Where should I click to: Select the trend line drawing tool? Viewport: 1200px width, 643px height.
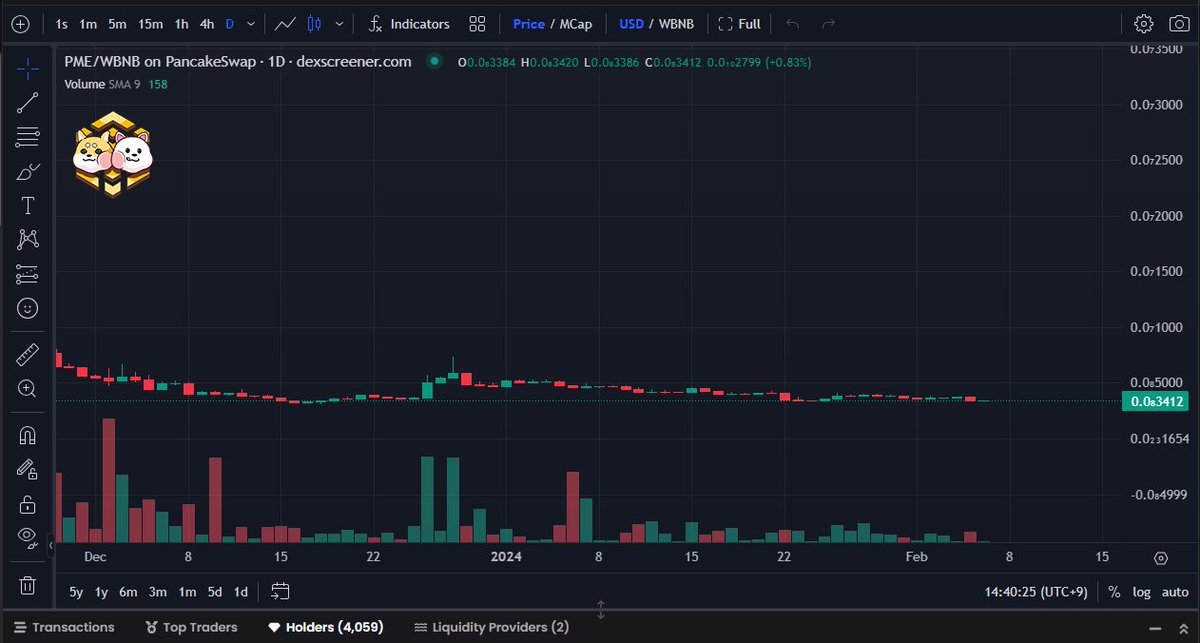tap(27, 102)
